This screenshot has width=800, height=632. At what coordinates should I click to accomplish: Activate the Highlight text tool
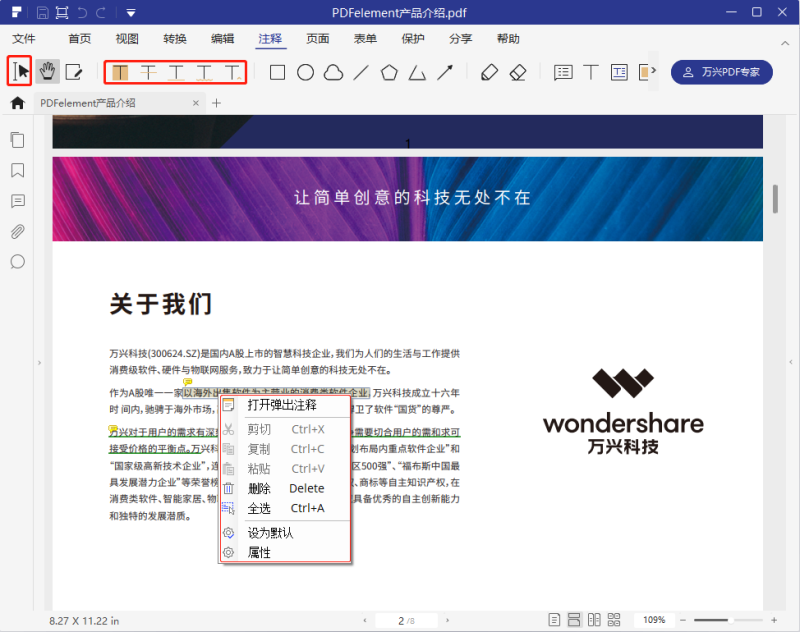point(118,72)
